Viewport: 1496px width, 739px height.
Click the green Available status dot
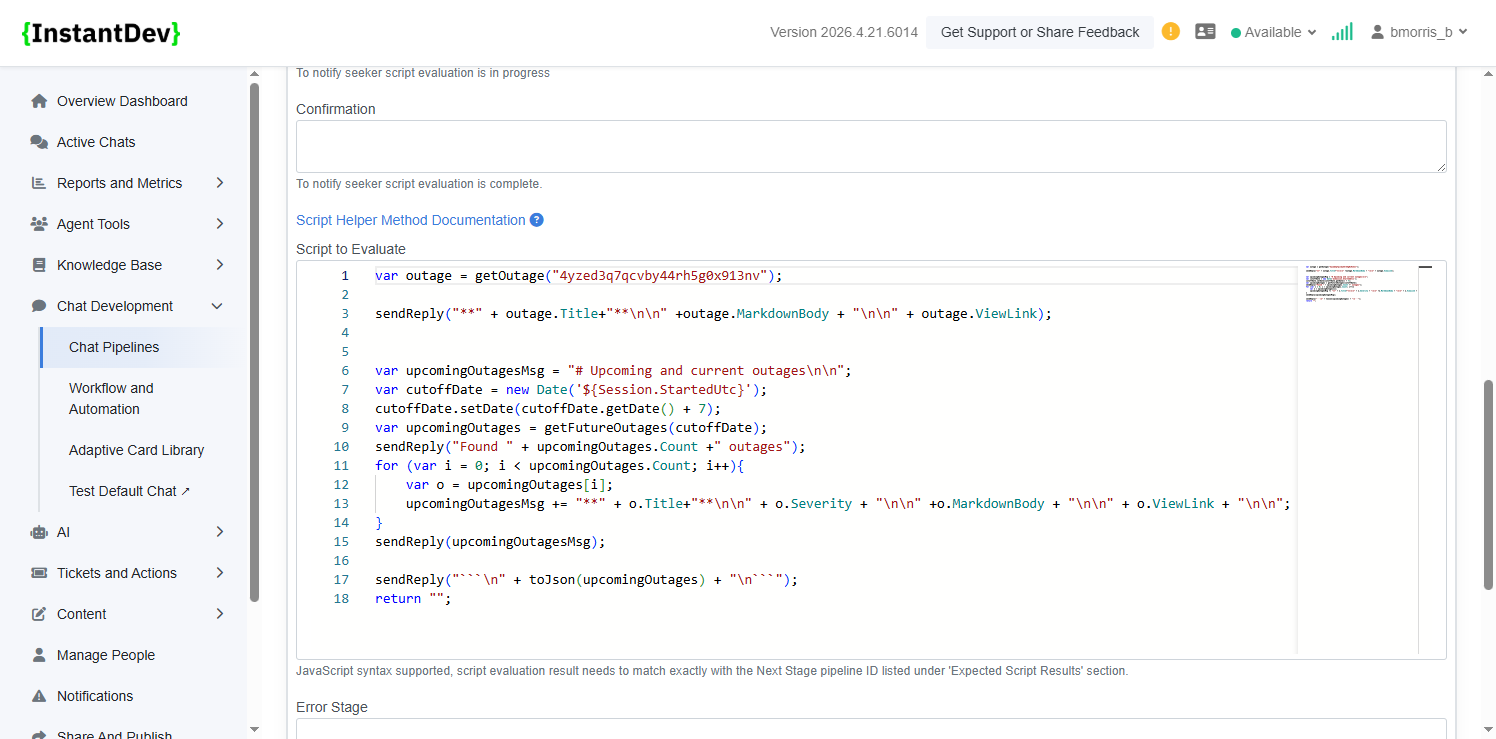pos(1236,33)
